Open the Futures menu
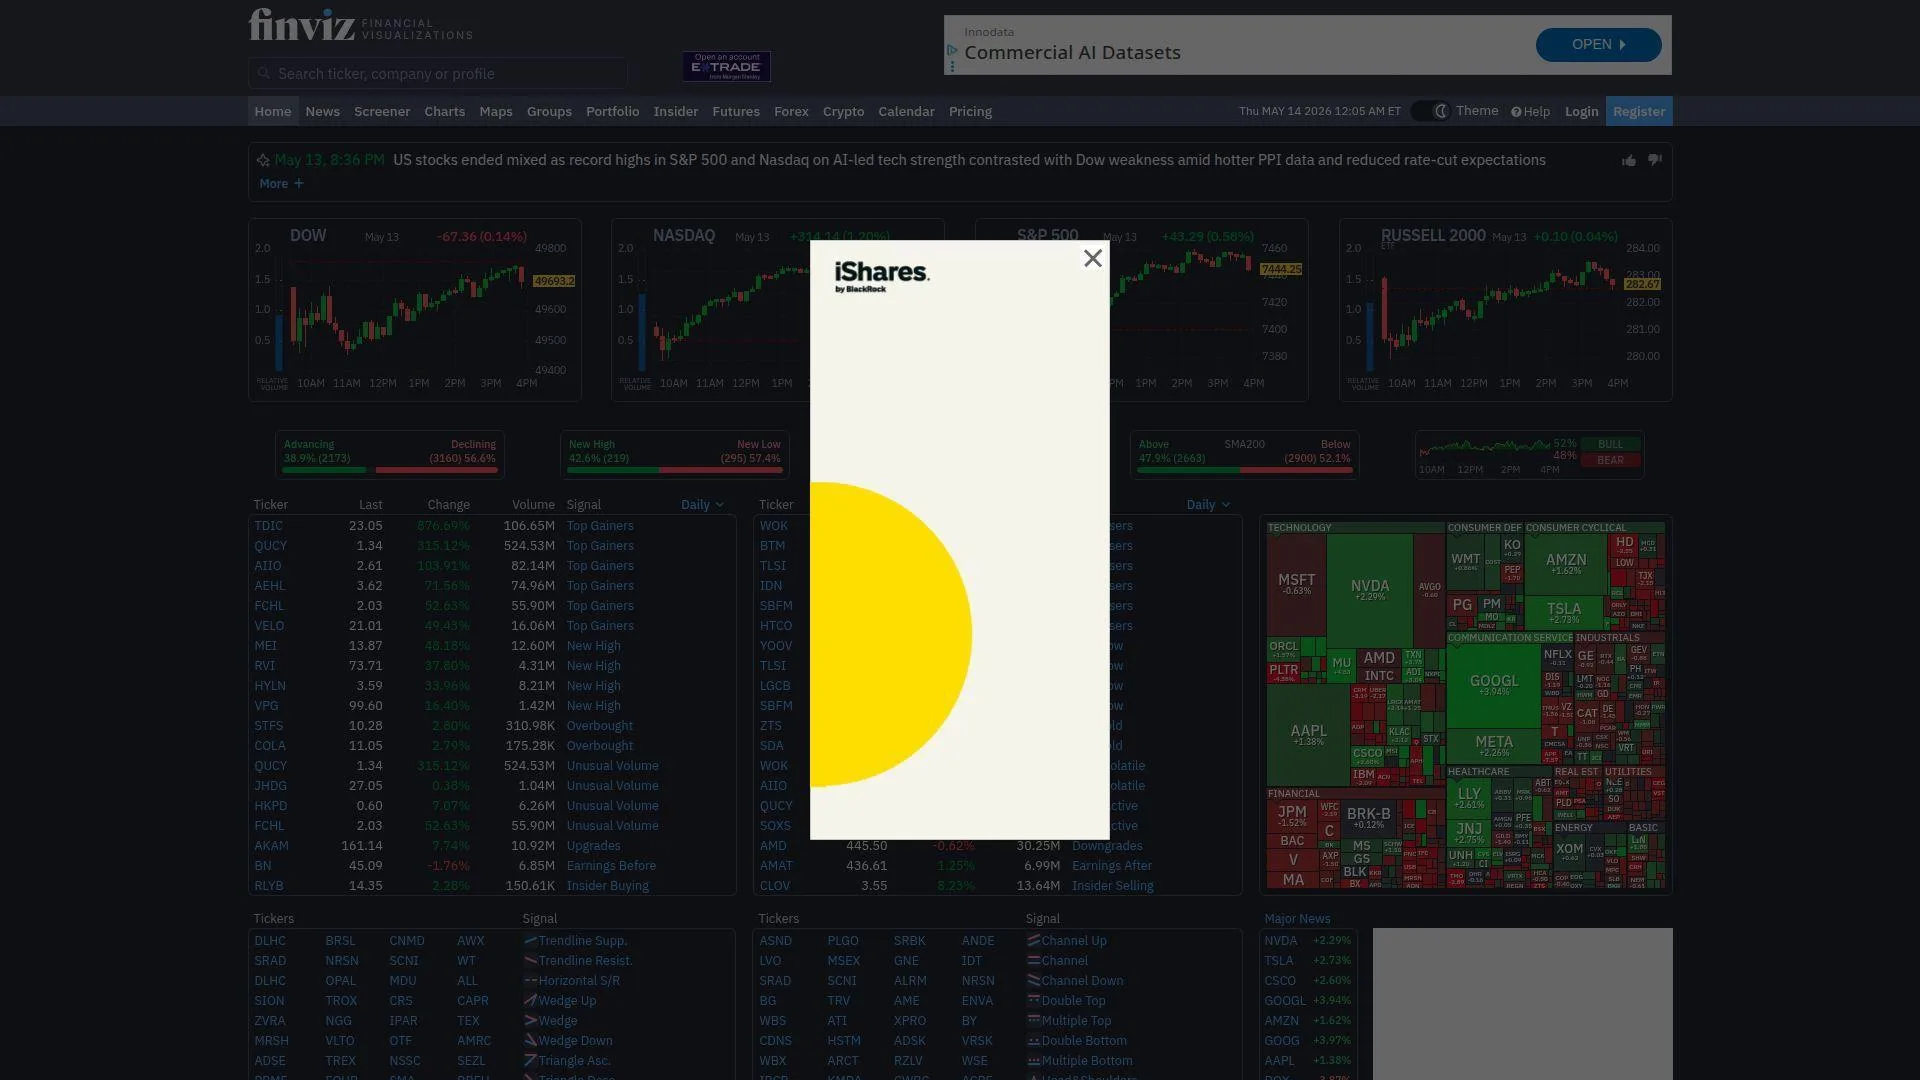Screen dimensions: 1920x1080 [736, 111]
